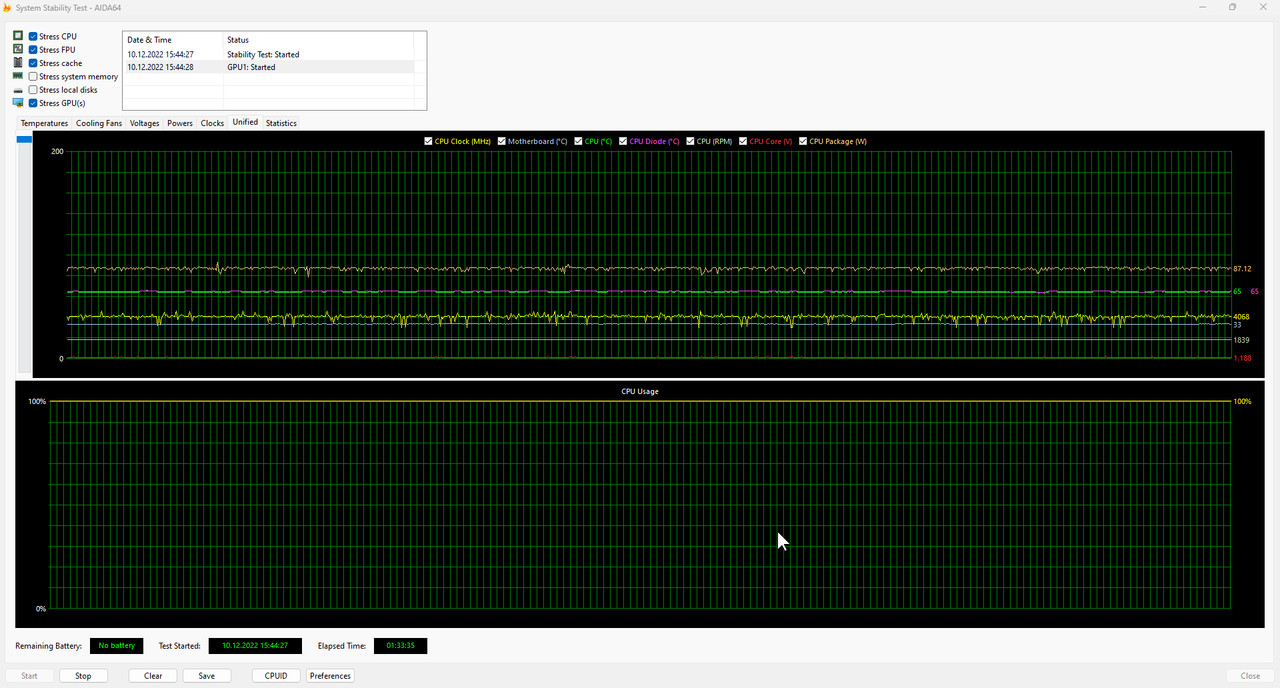Hide CPU Diode (°C) graph line
Screen dimensions: 1280x688
pyautogui.click(x=624, y=141)
